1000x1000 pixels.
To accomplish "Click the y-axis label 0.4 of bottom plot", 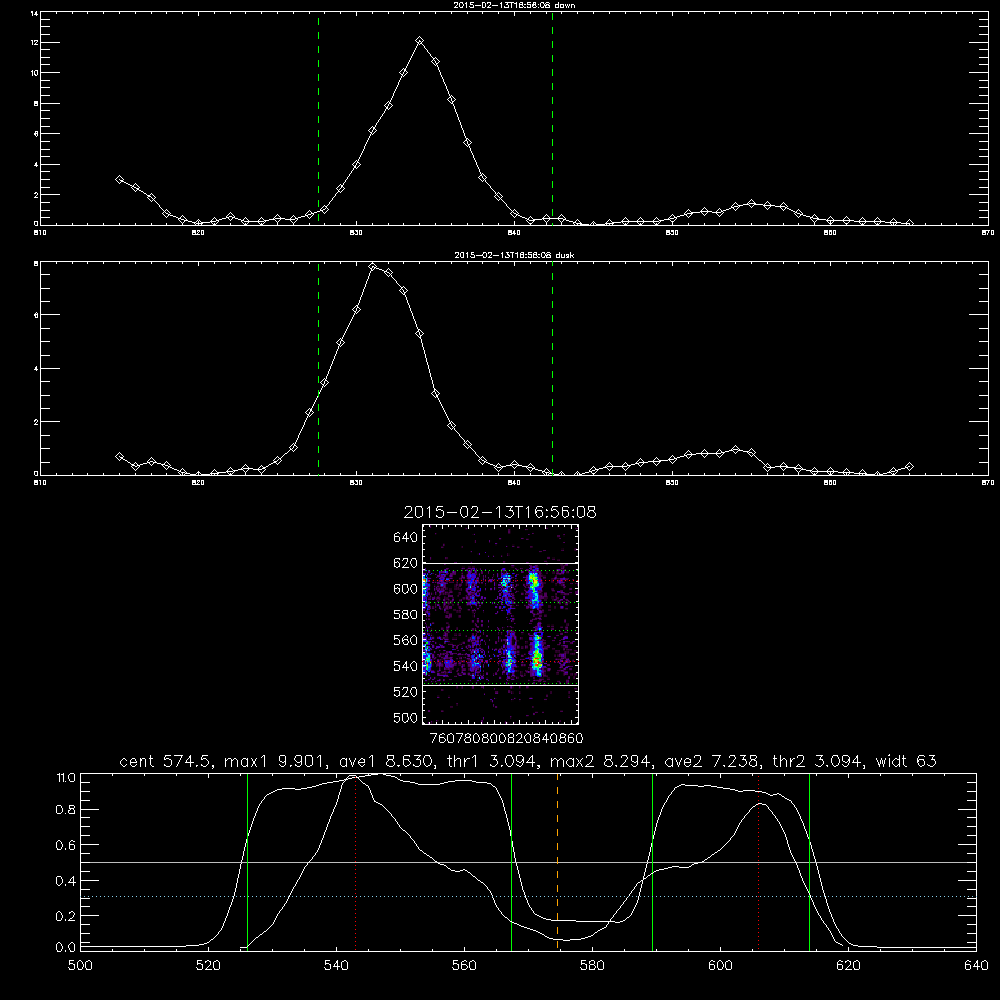I will point(66,881).
